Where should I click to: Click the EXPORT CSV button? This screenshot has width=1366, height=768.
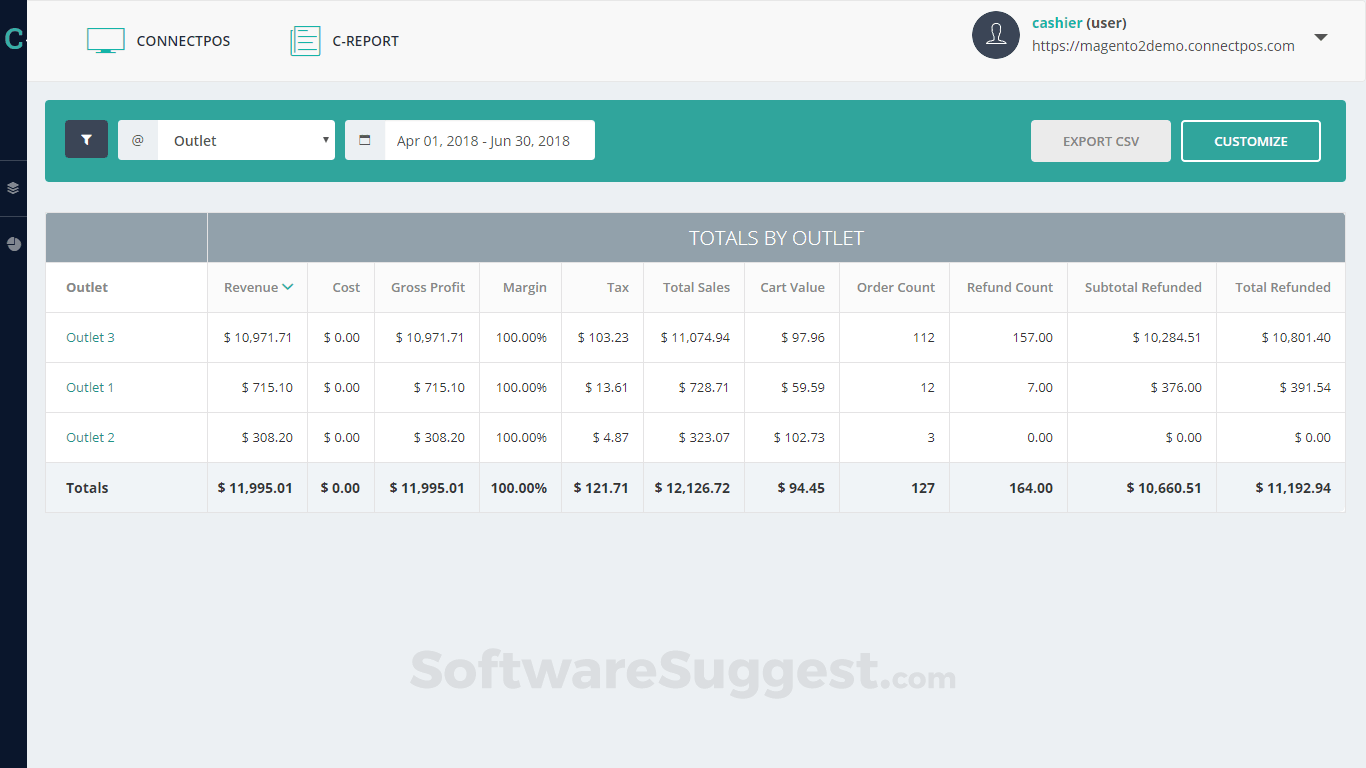coord(1100,140)
